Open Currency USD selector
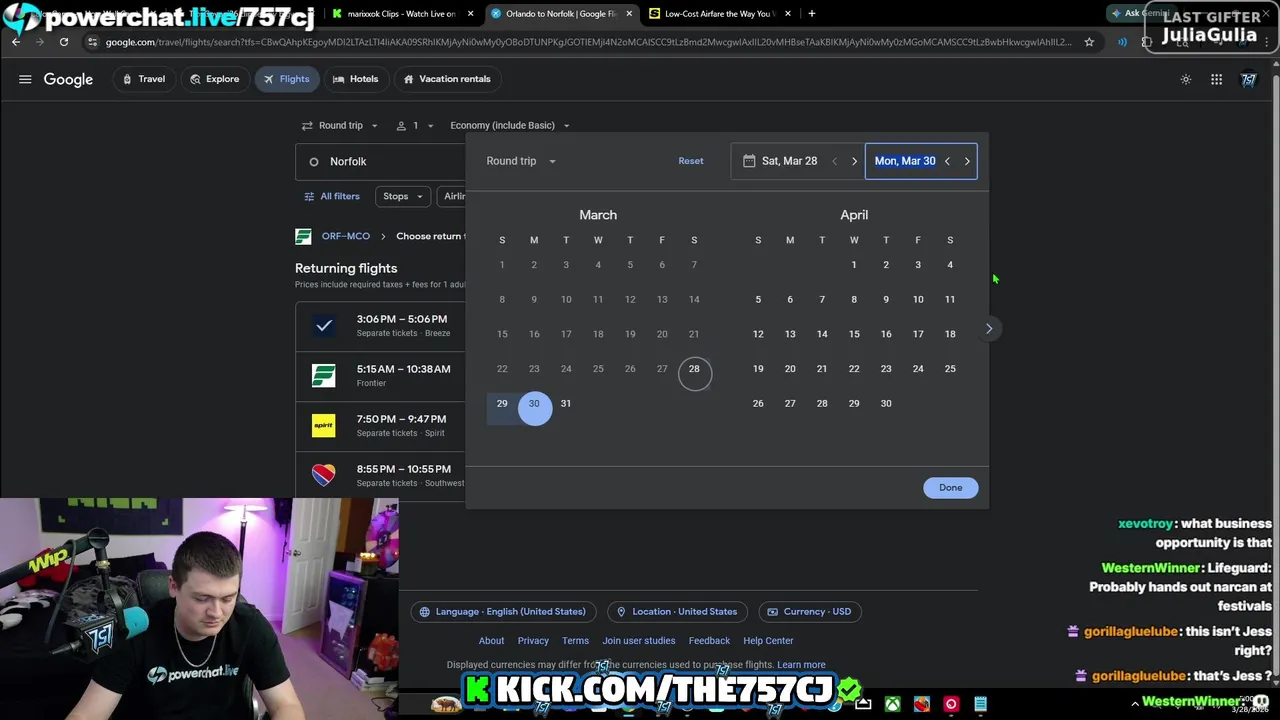The width and height of the screenshot is (1280, 720). click(x=810, y=612)
